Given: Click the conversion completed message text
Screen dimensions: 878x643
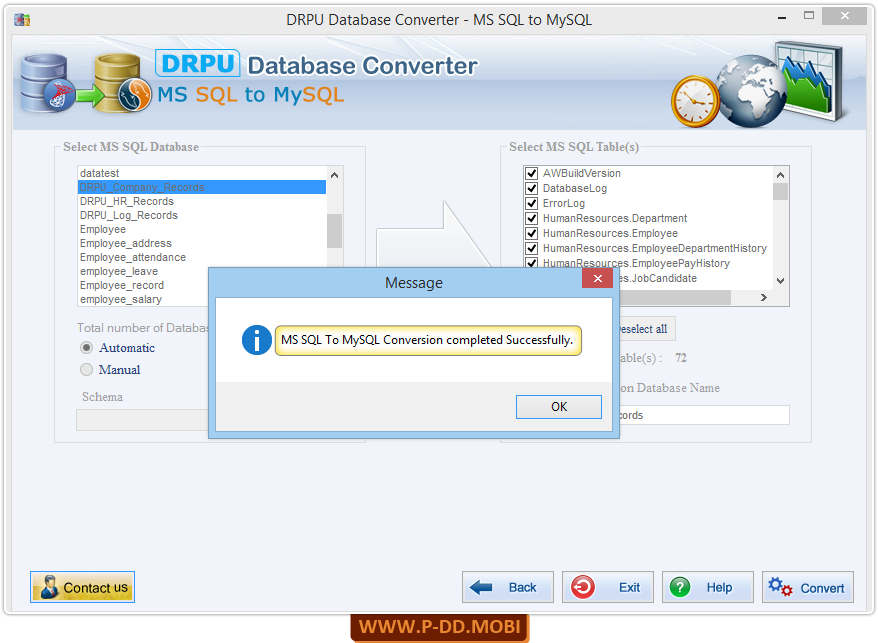Looking at the screenshot, I should (x=427, y=340).
